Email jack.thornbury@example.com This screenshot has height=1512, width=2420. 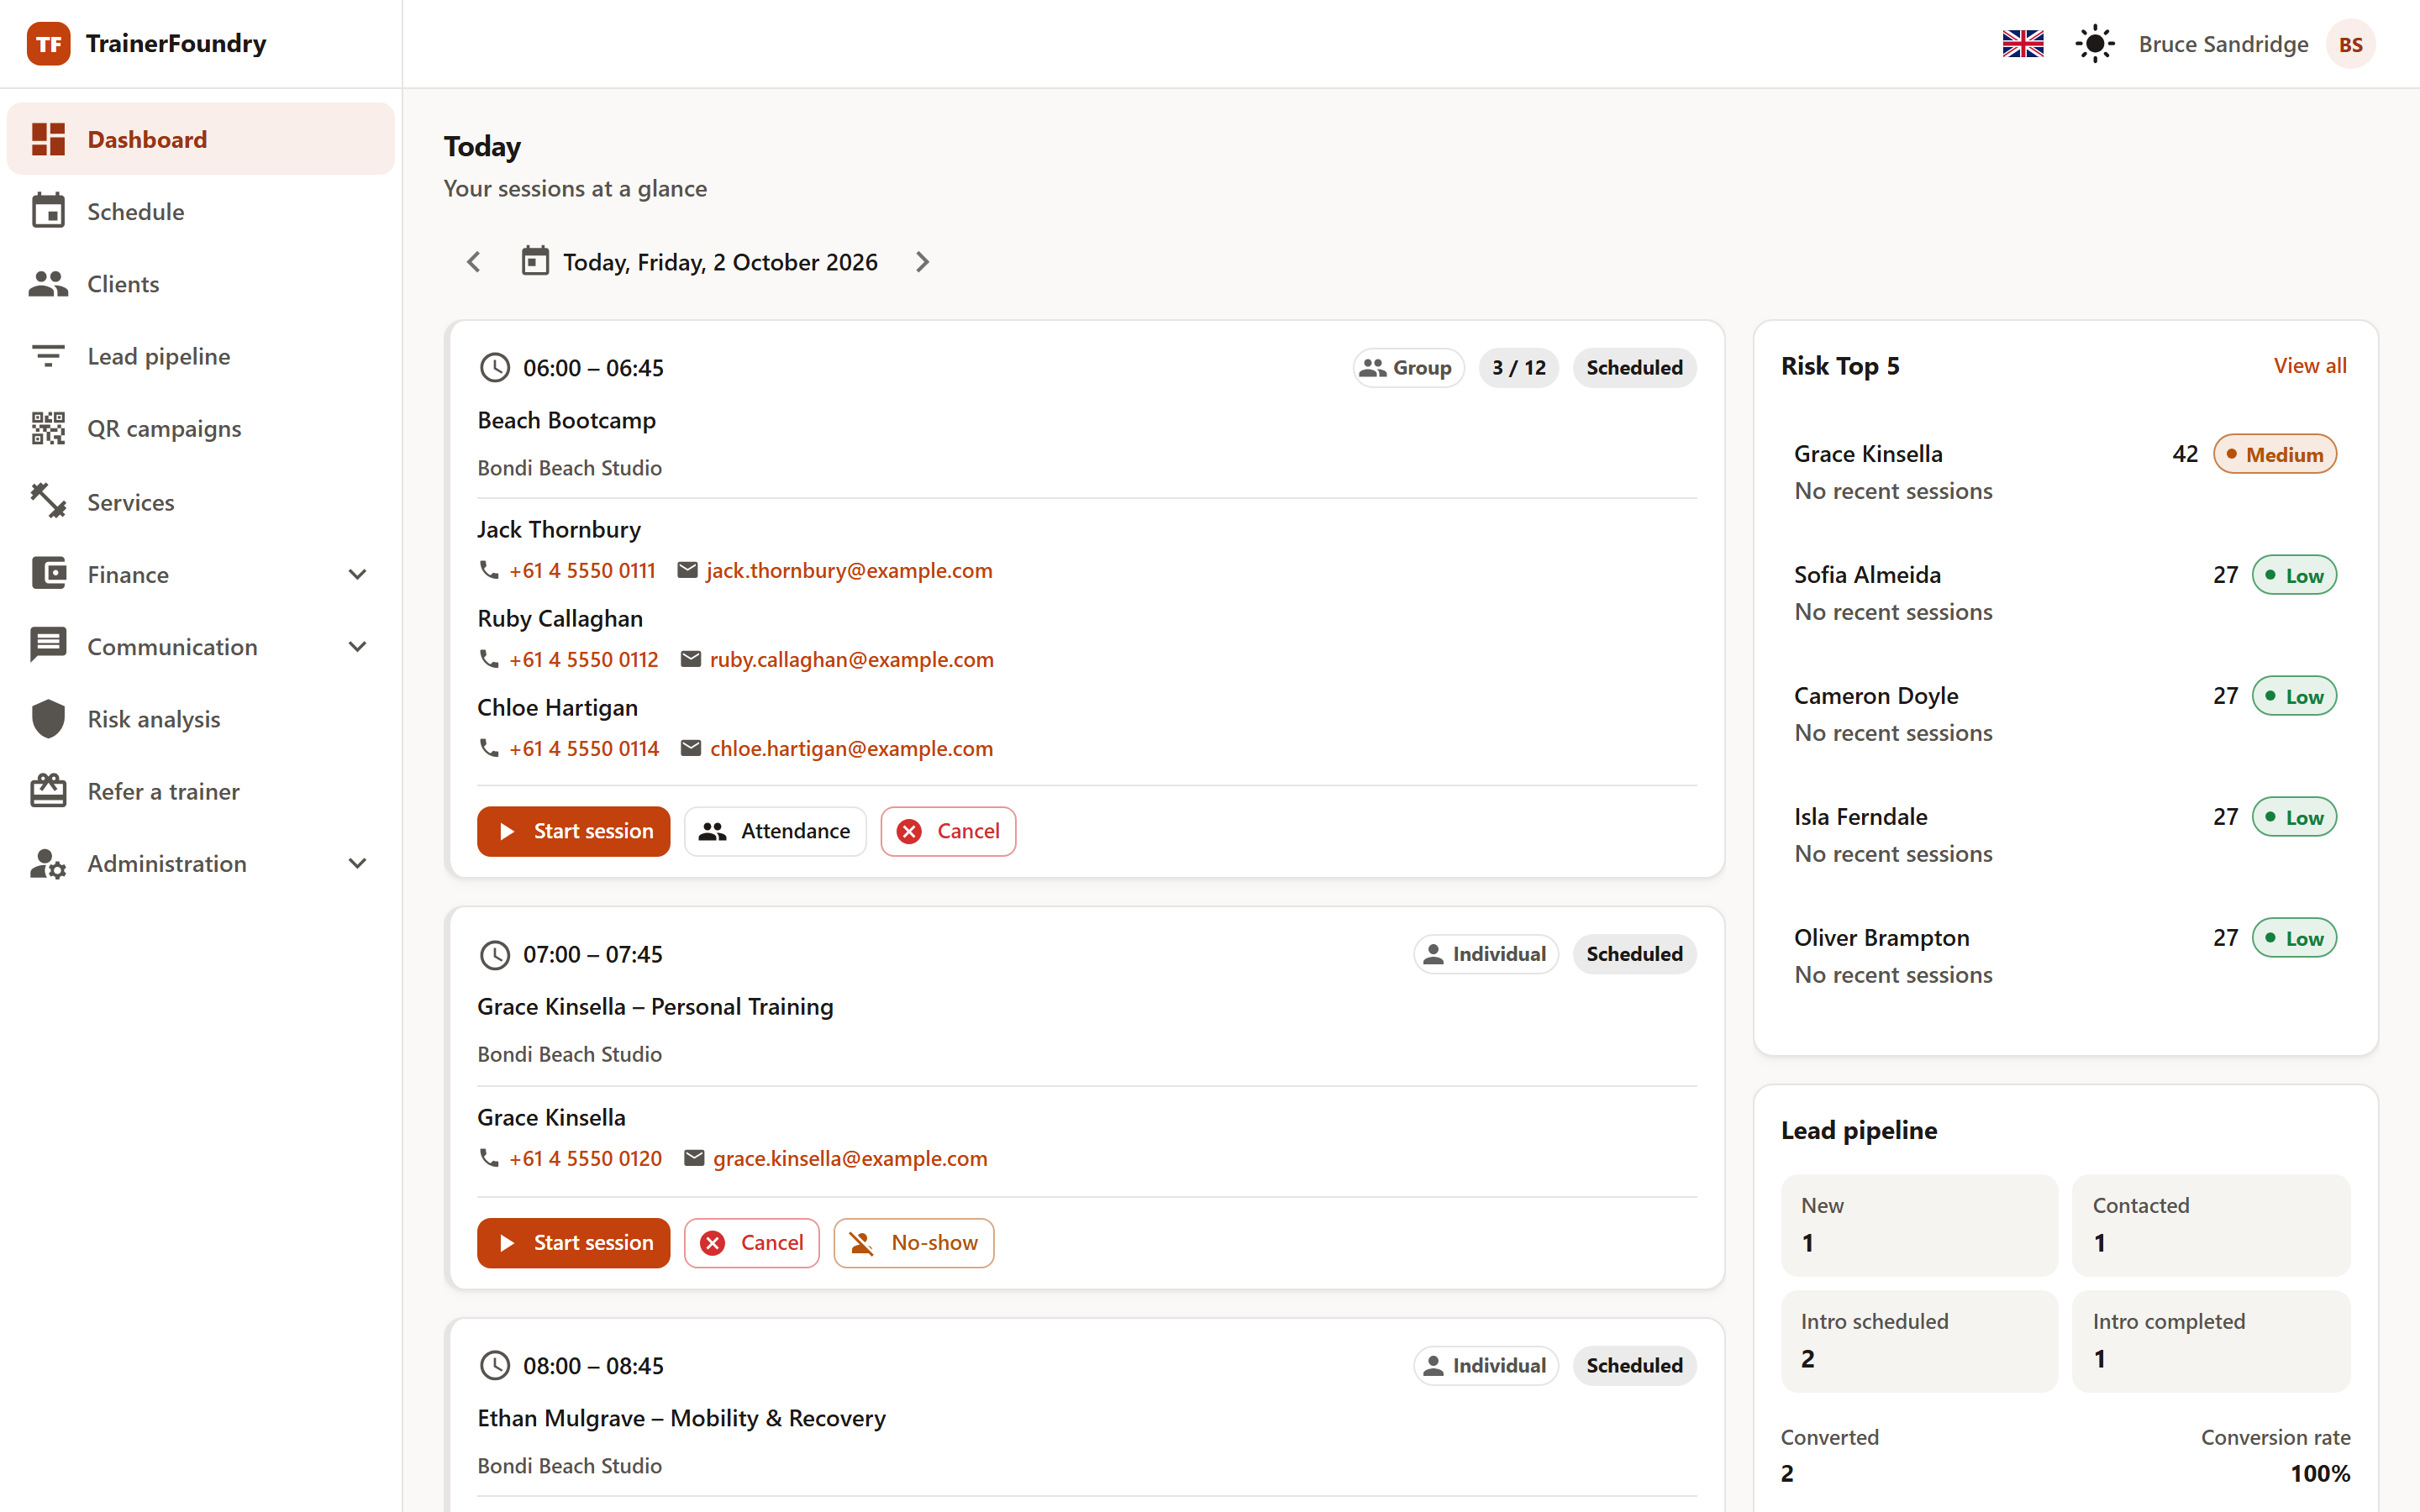[849, 570]
